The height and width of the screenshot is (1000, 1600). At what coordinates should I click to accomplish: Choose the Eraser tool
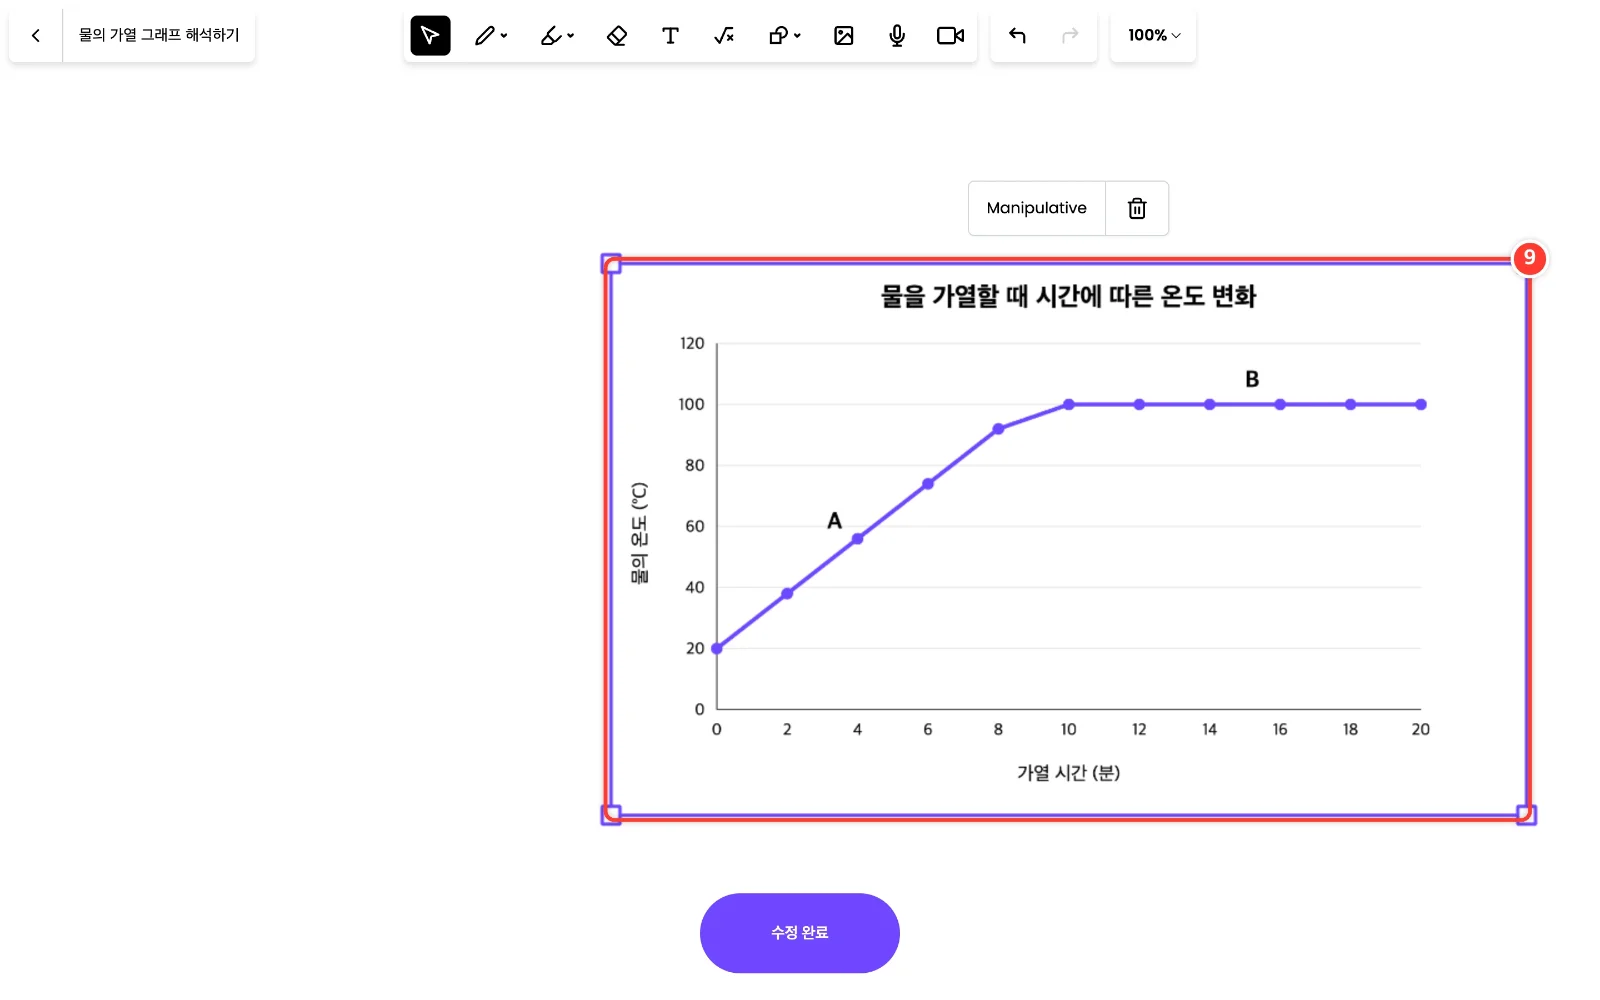pyautogui.click(x=617, y=36)
